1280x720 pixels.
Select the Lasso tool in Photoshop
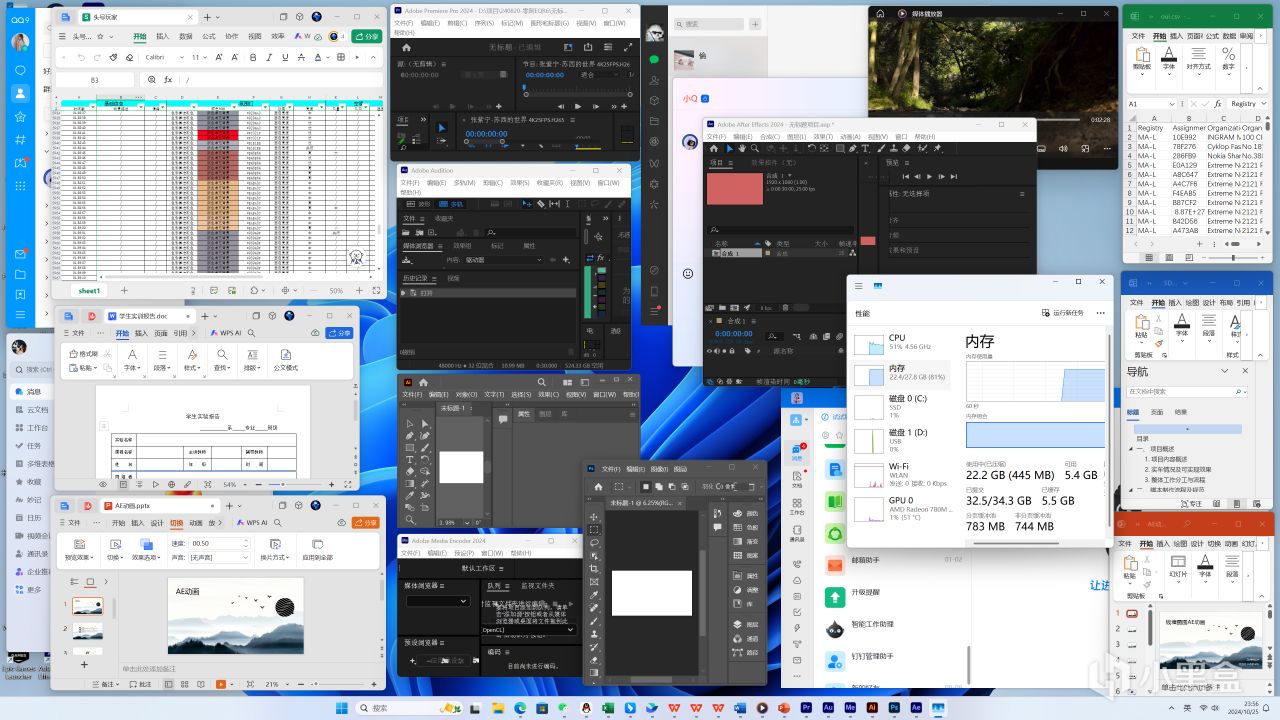tap(594, 543)
